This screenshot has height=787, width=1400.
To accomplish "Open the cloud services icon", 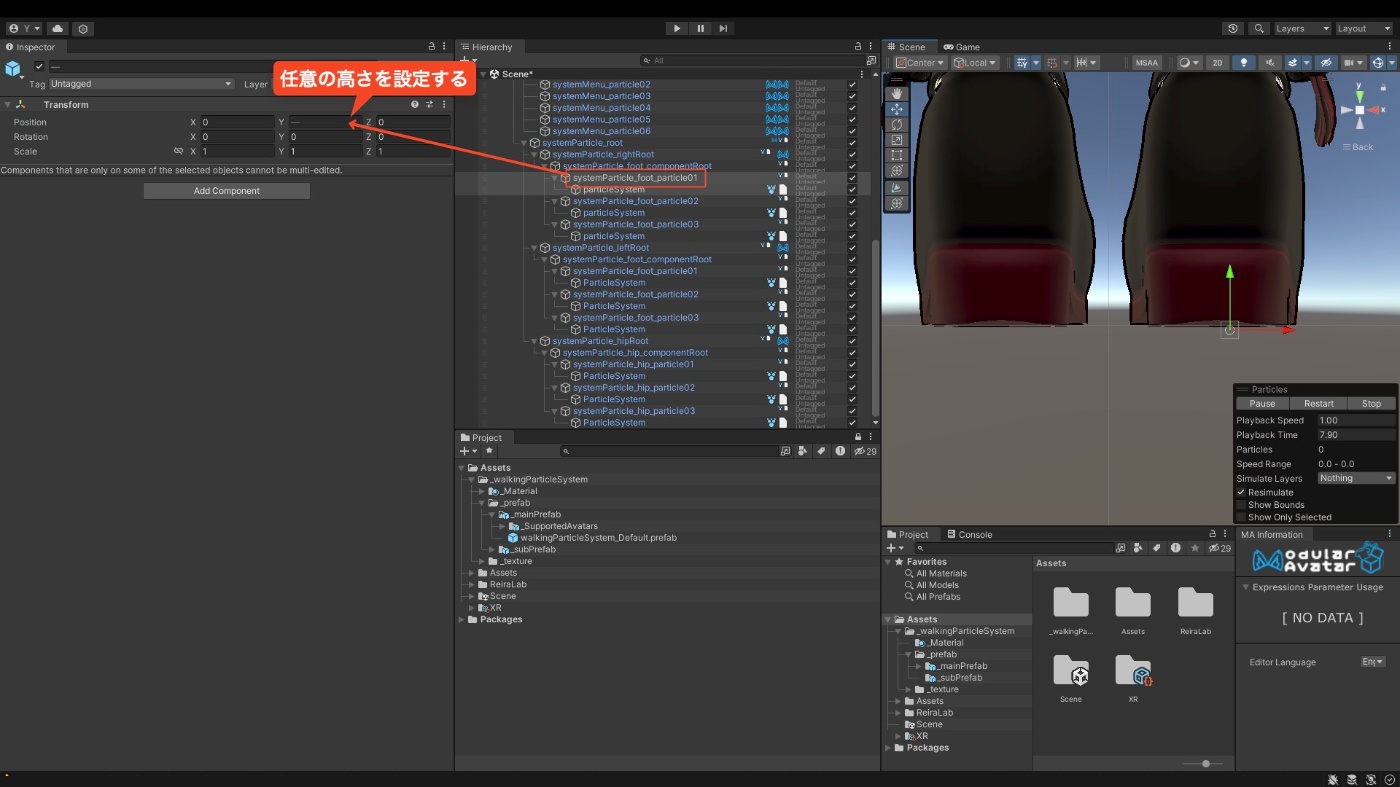I will pyautogui.click(x=58, y=29).
